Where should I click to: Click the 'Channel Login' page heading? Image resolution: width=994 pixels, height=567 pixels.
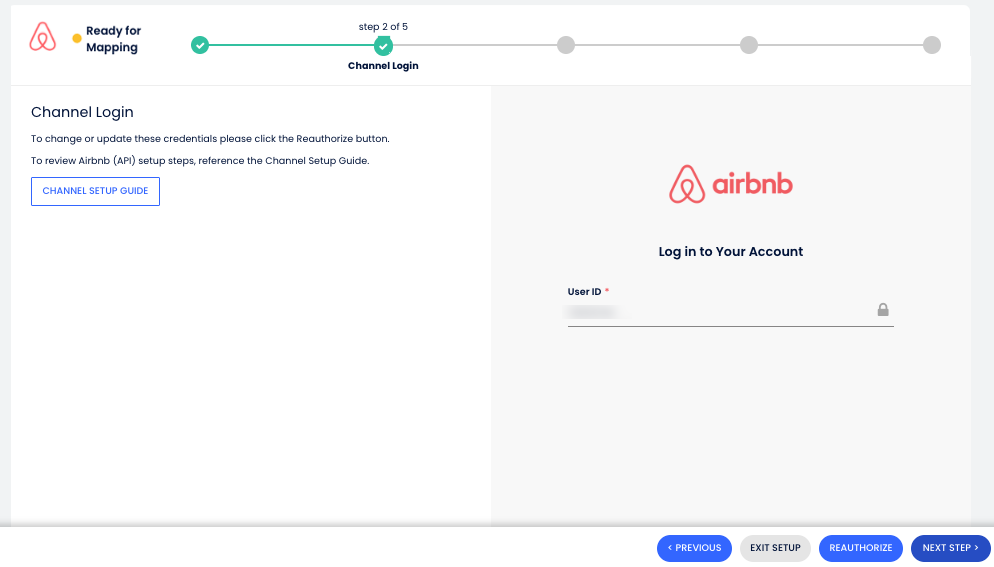82,112
